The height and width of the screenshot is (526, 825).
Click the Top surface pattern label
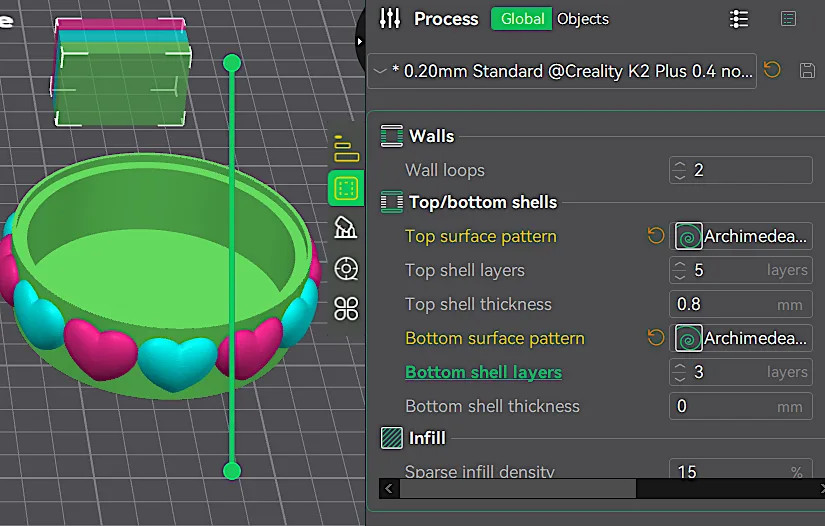(480, 236)
